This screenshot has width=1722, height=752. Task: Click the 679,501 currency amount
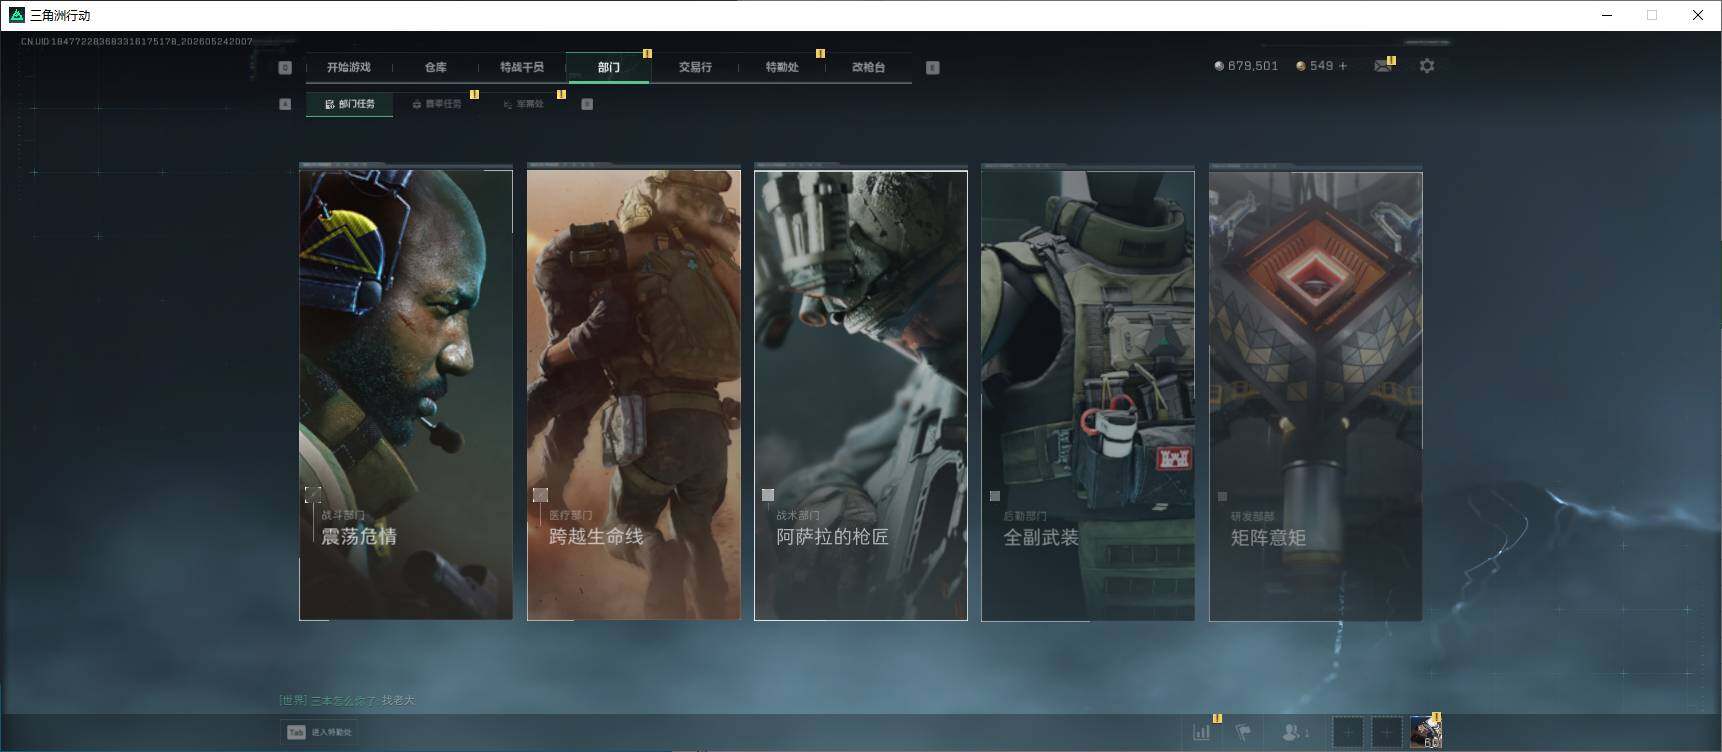pyautogui.click(x=1253, y=66)
